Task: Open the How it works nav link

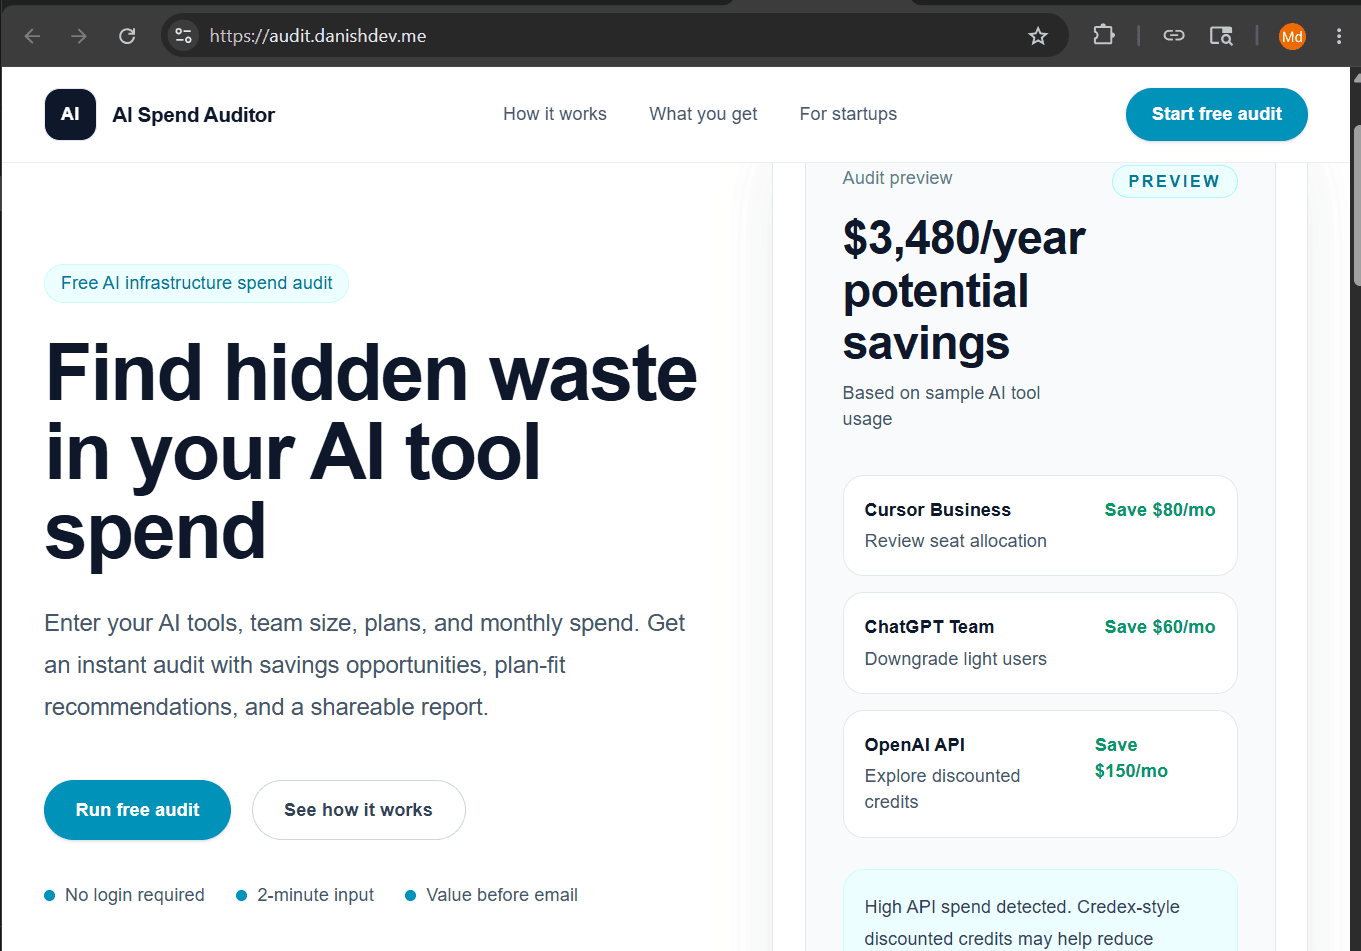Action: (555, 114)
